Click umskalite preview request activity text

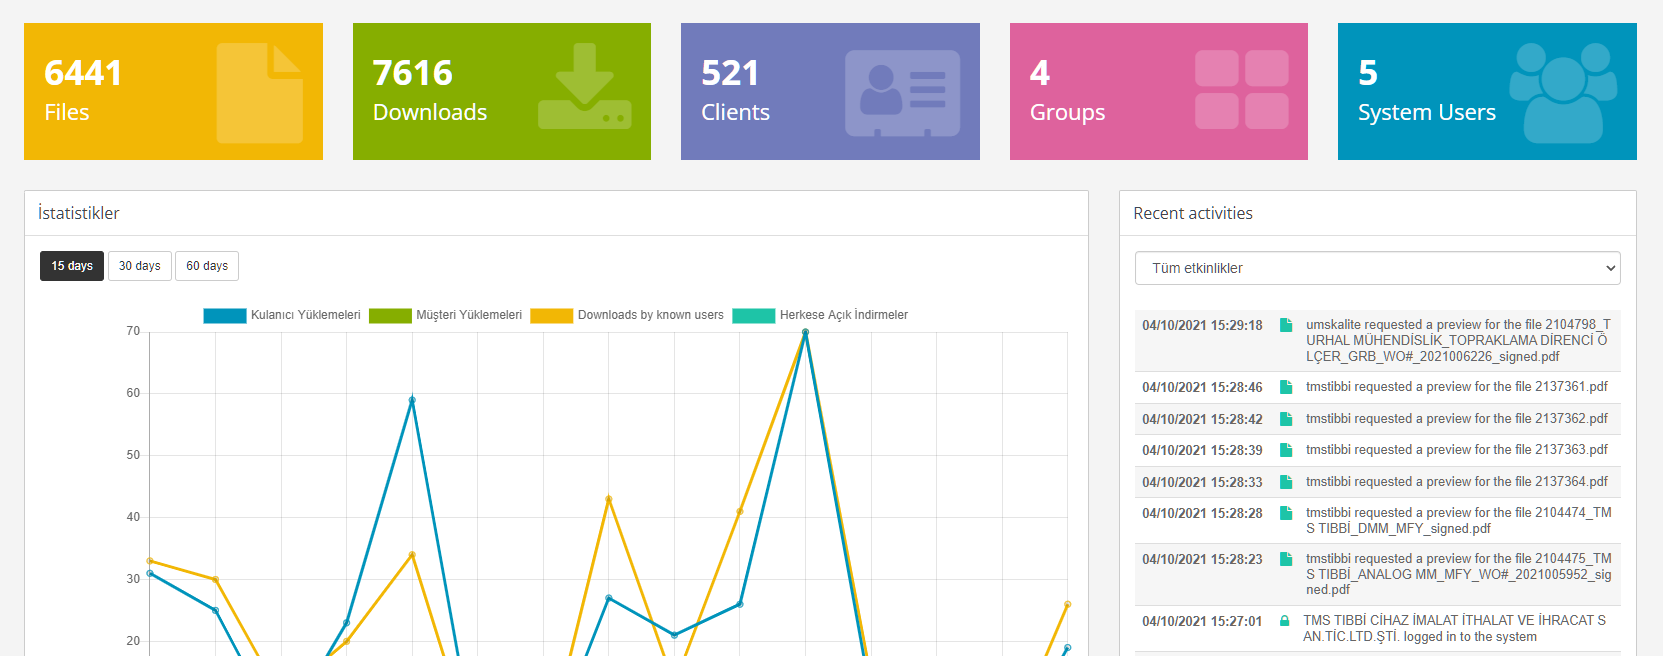click(x=1459, y=340)
